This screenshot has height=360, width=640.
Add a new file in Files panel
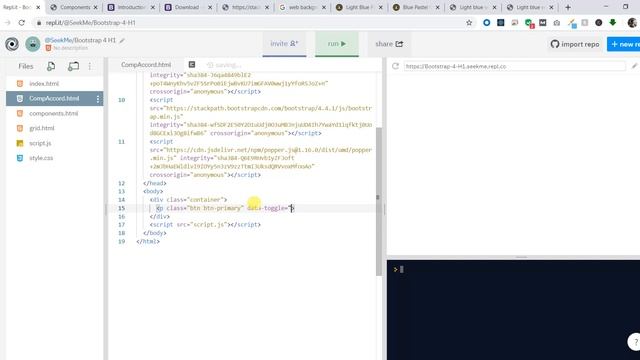(x=51, y=66)
